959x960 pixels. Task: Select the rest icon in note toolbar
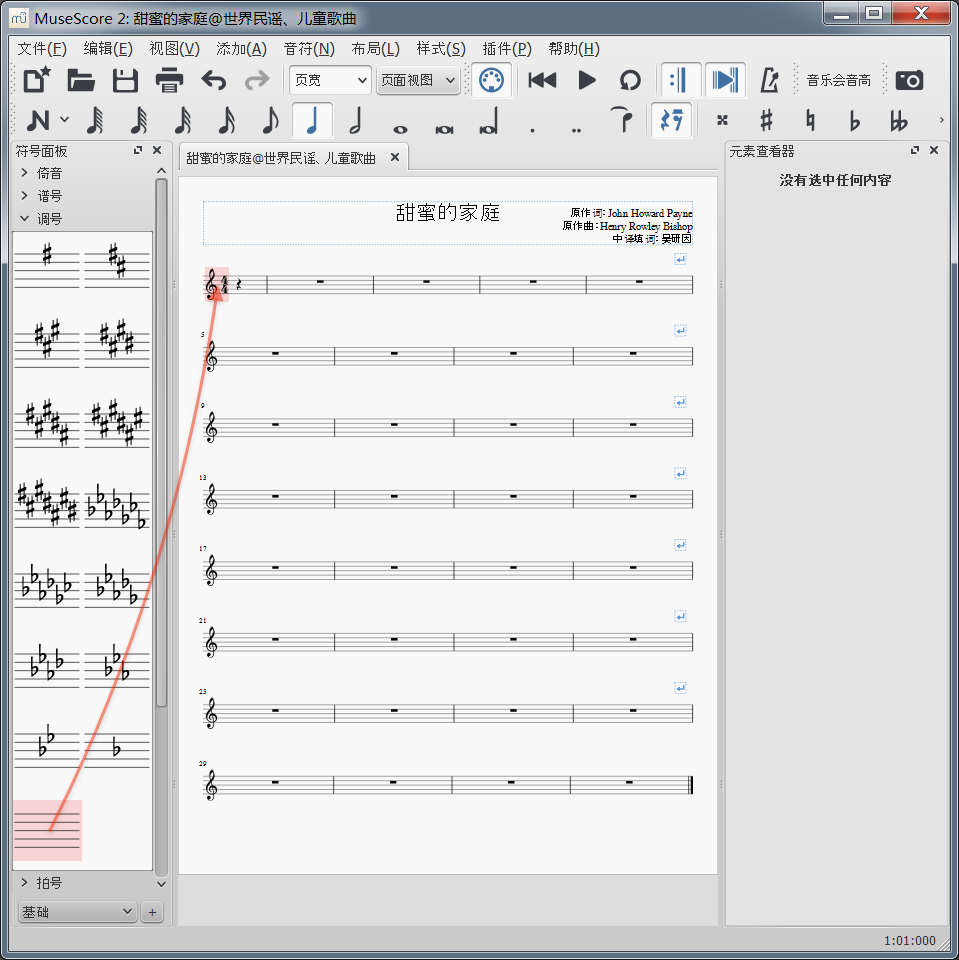[x=671, y=121]
